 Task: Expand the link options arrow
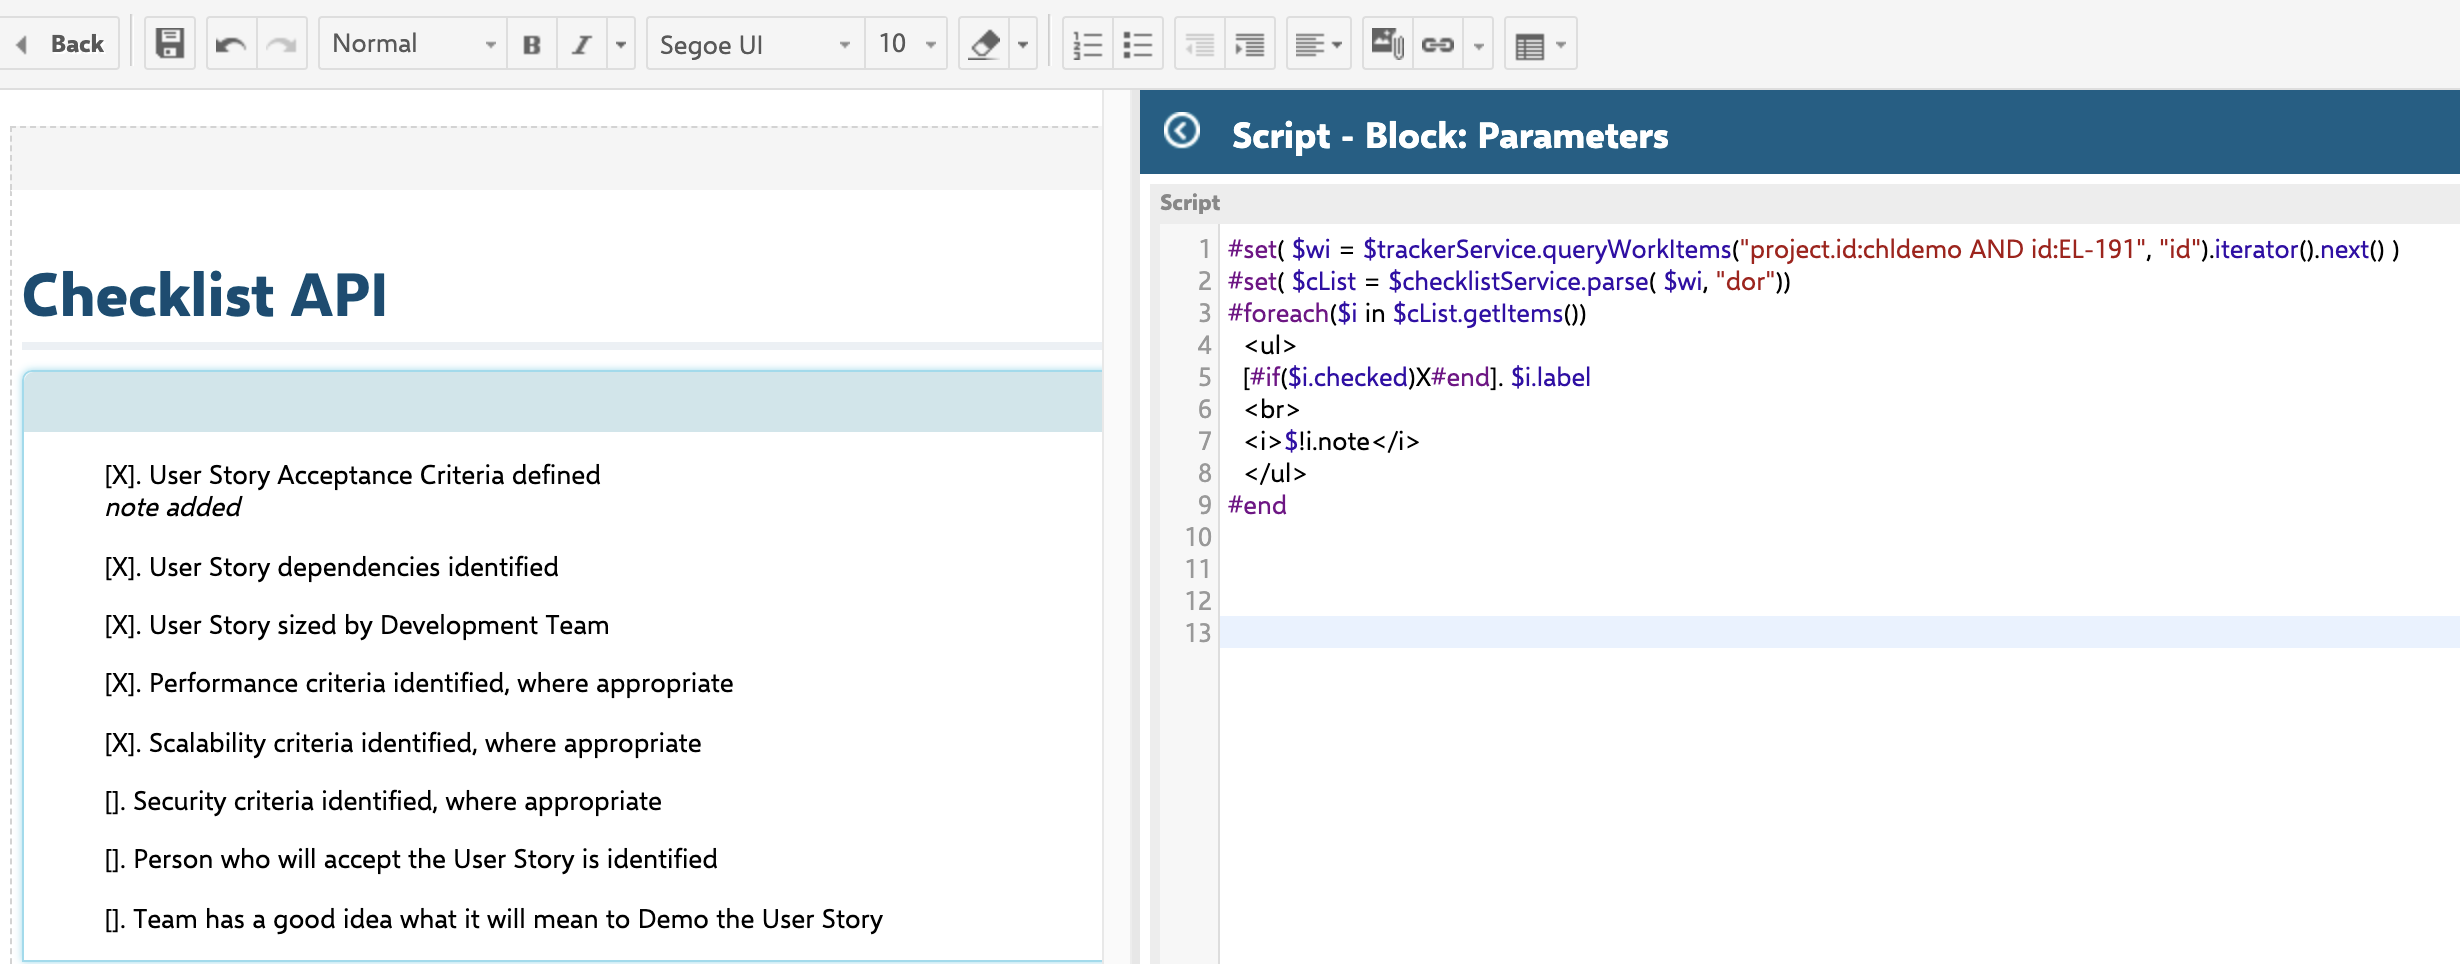click(1478, 44)
